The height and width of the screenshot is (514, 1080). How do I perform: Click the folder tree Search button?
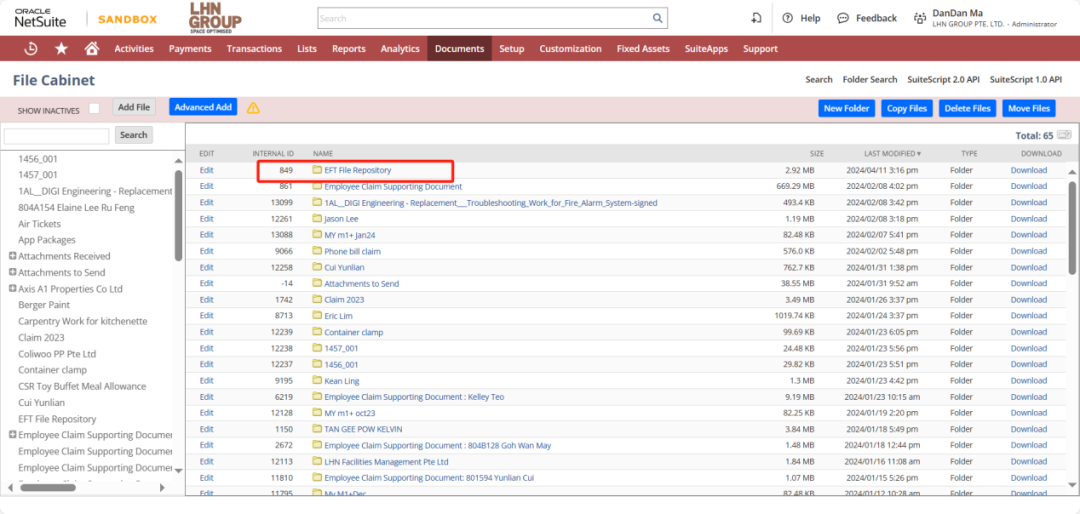pos(134,135)
